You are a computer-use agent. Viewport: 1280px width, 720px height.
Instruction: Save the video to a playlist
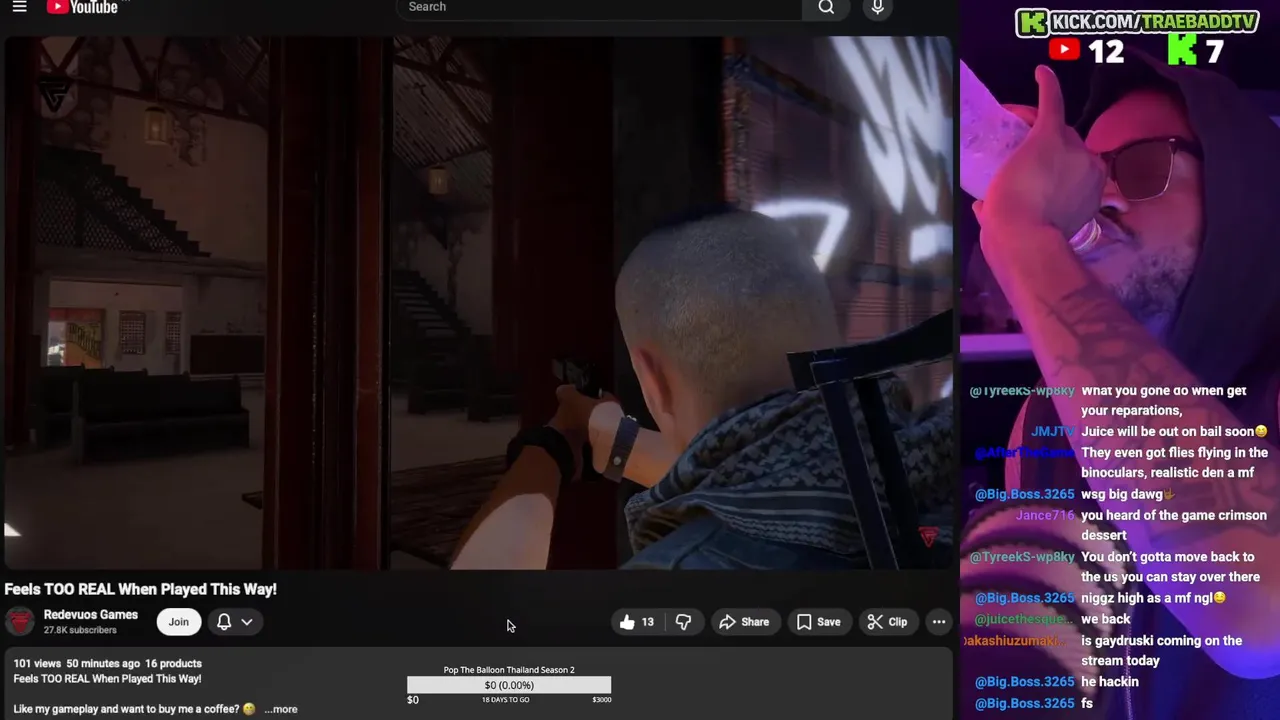click(818, 622)
